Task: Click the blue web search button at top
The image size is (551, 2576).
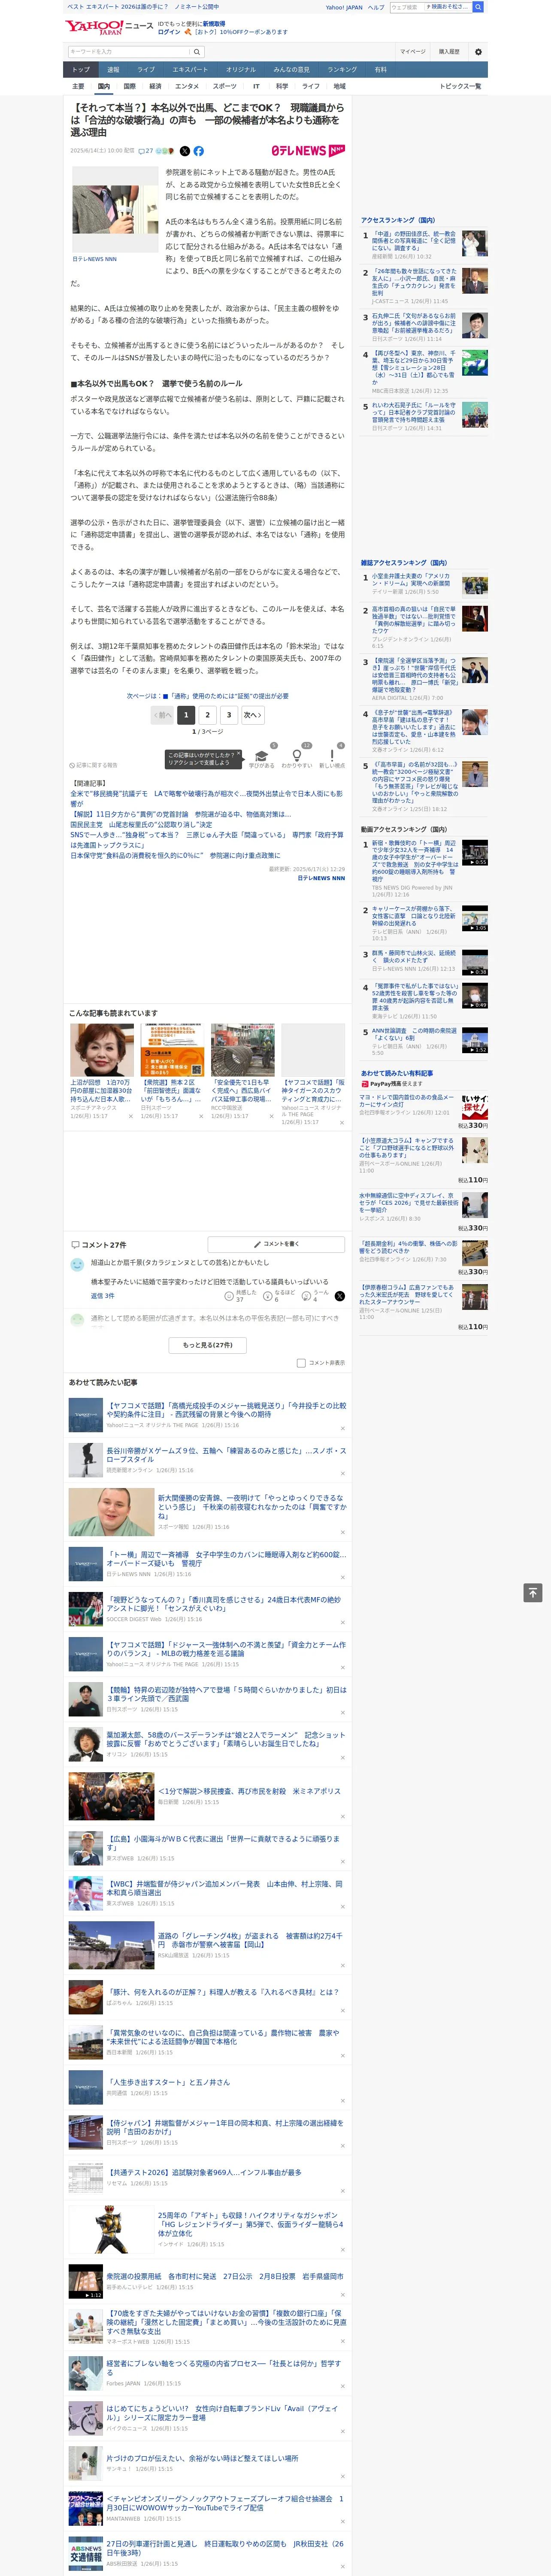Action: (478, 7)
